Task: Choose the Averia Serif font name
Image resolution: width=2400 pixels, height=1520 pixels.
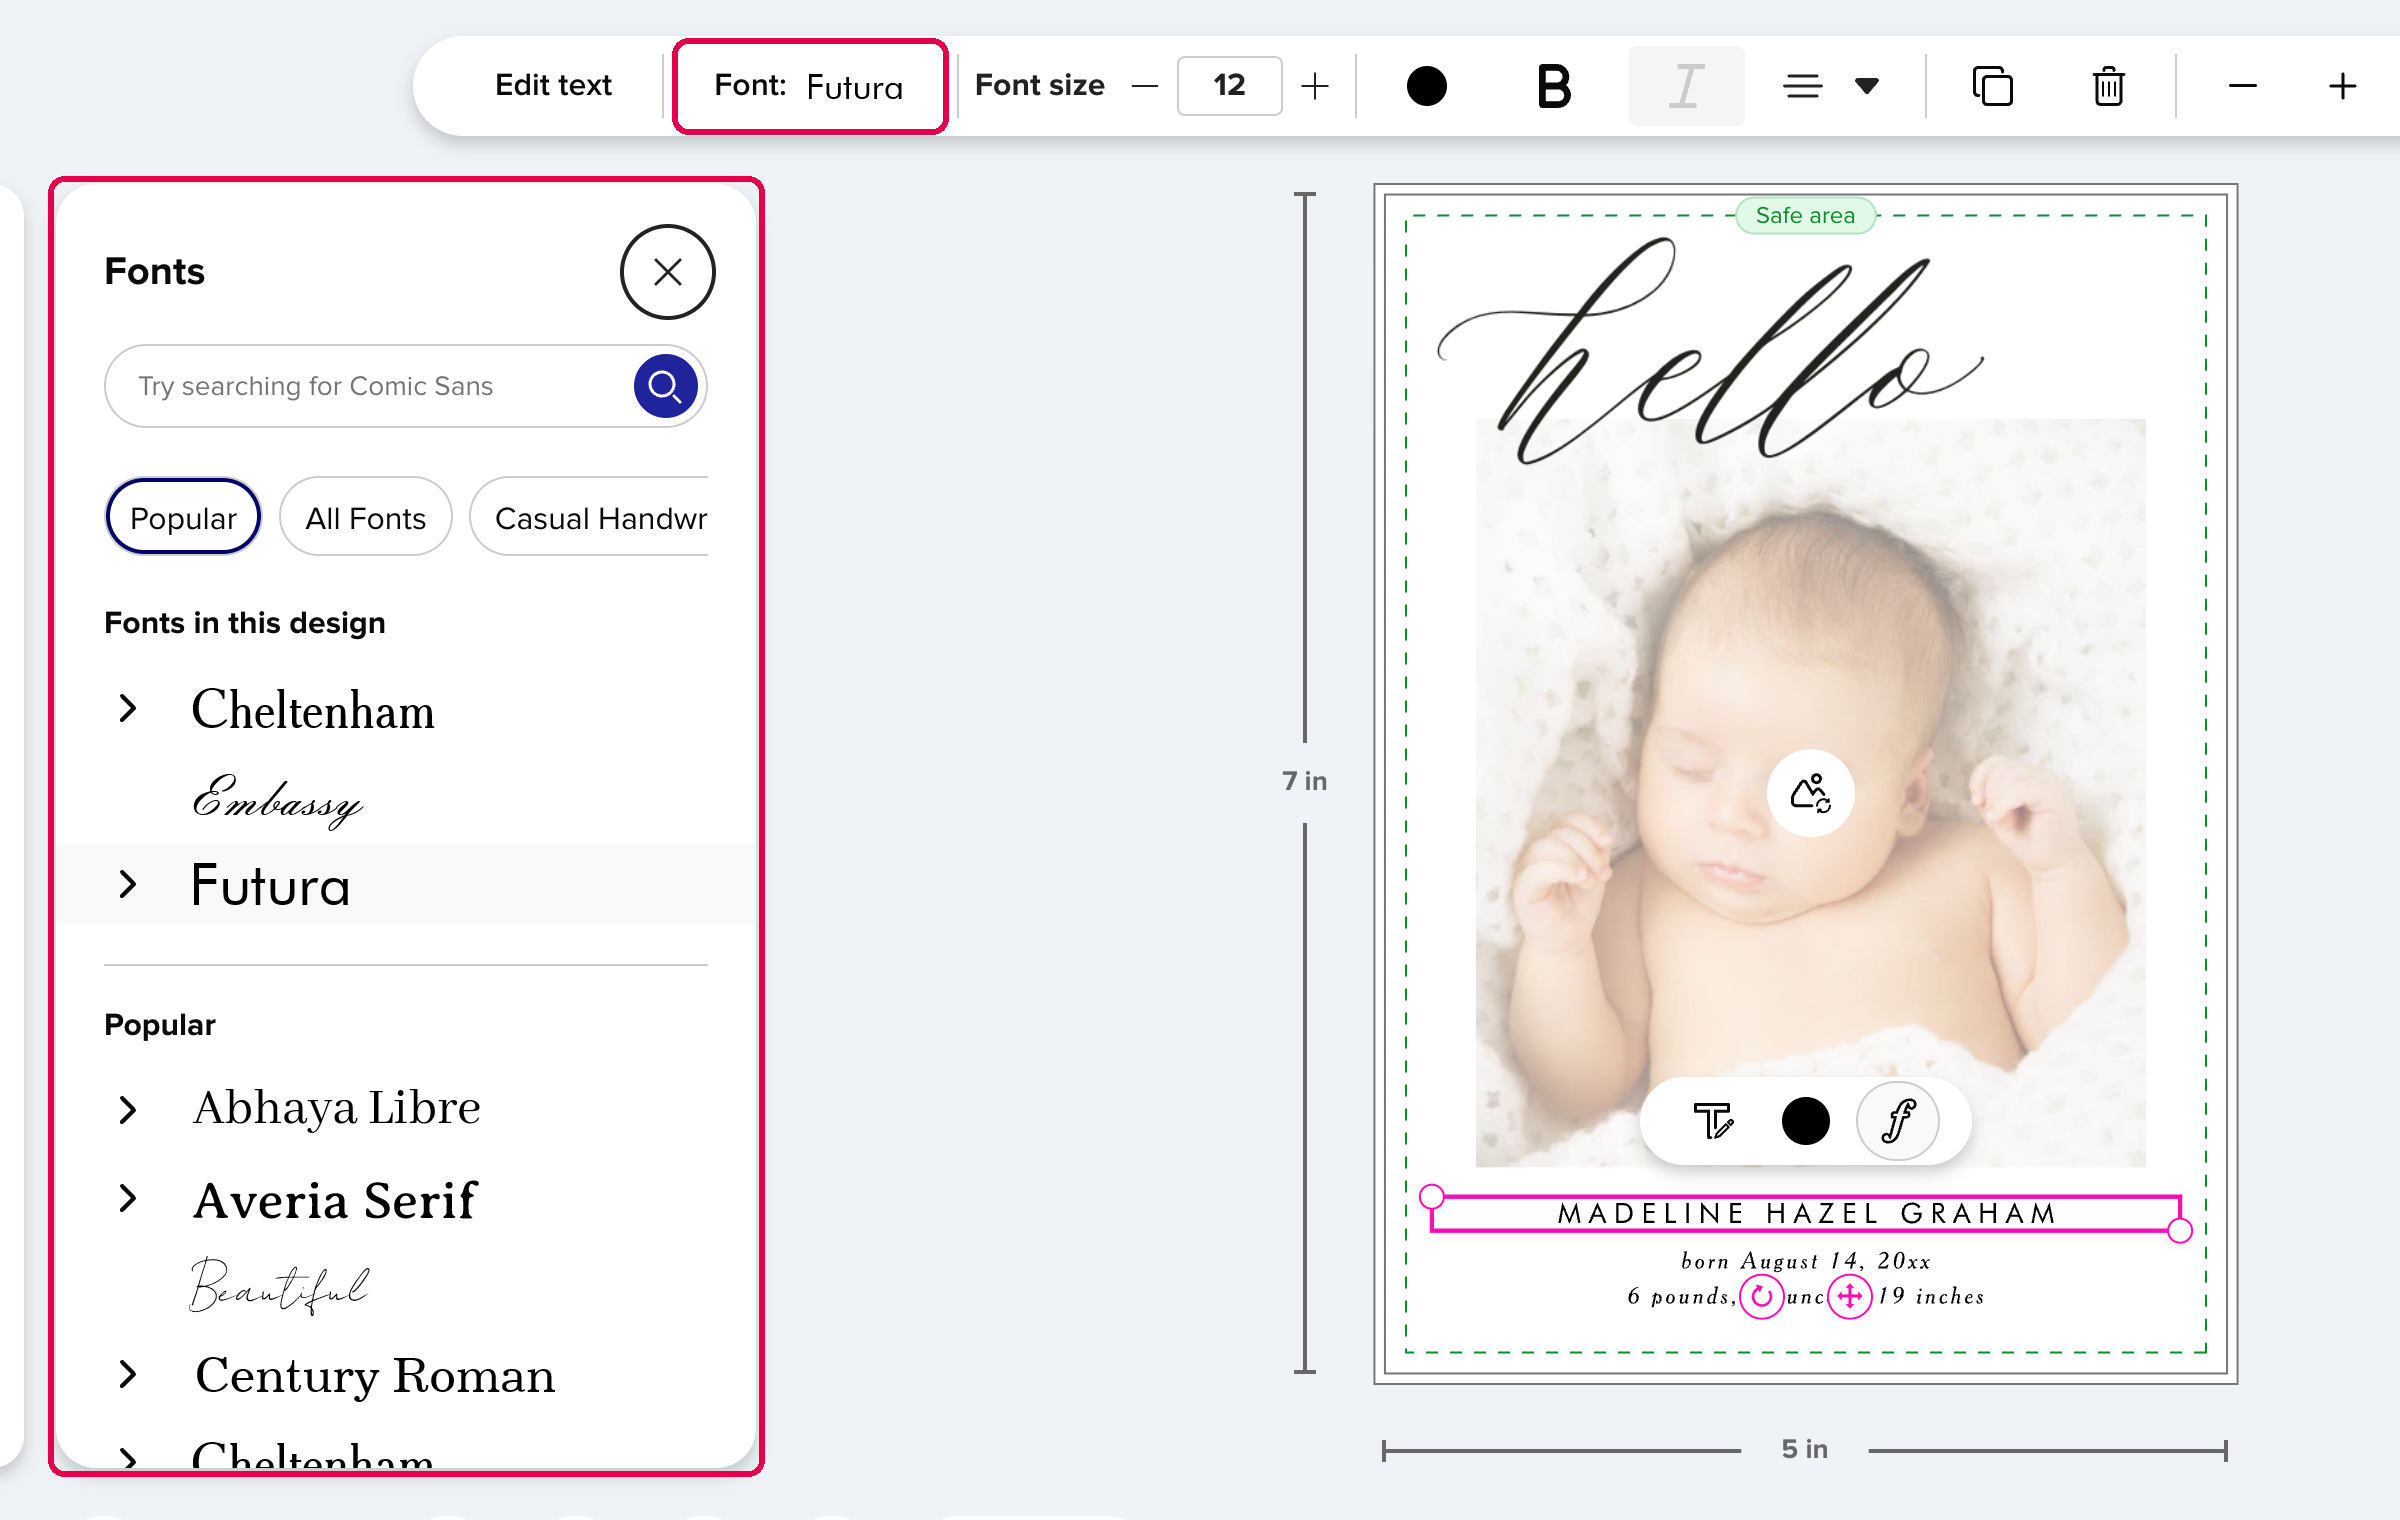Action: click(x=335, y=1199)
